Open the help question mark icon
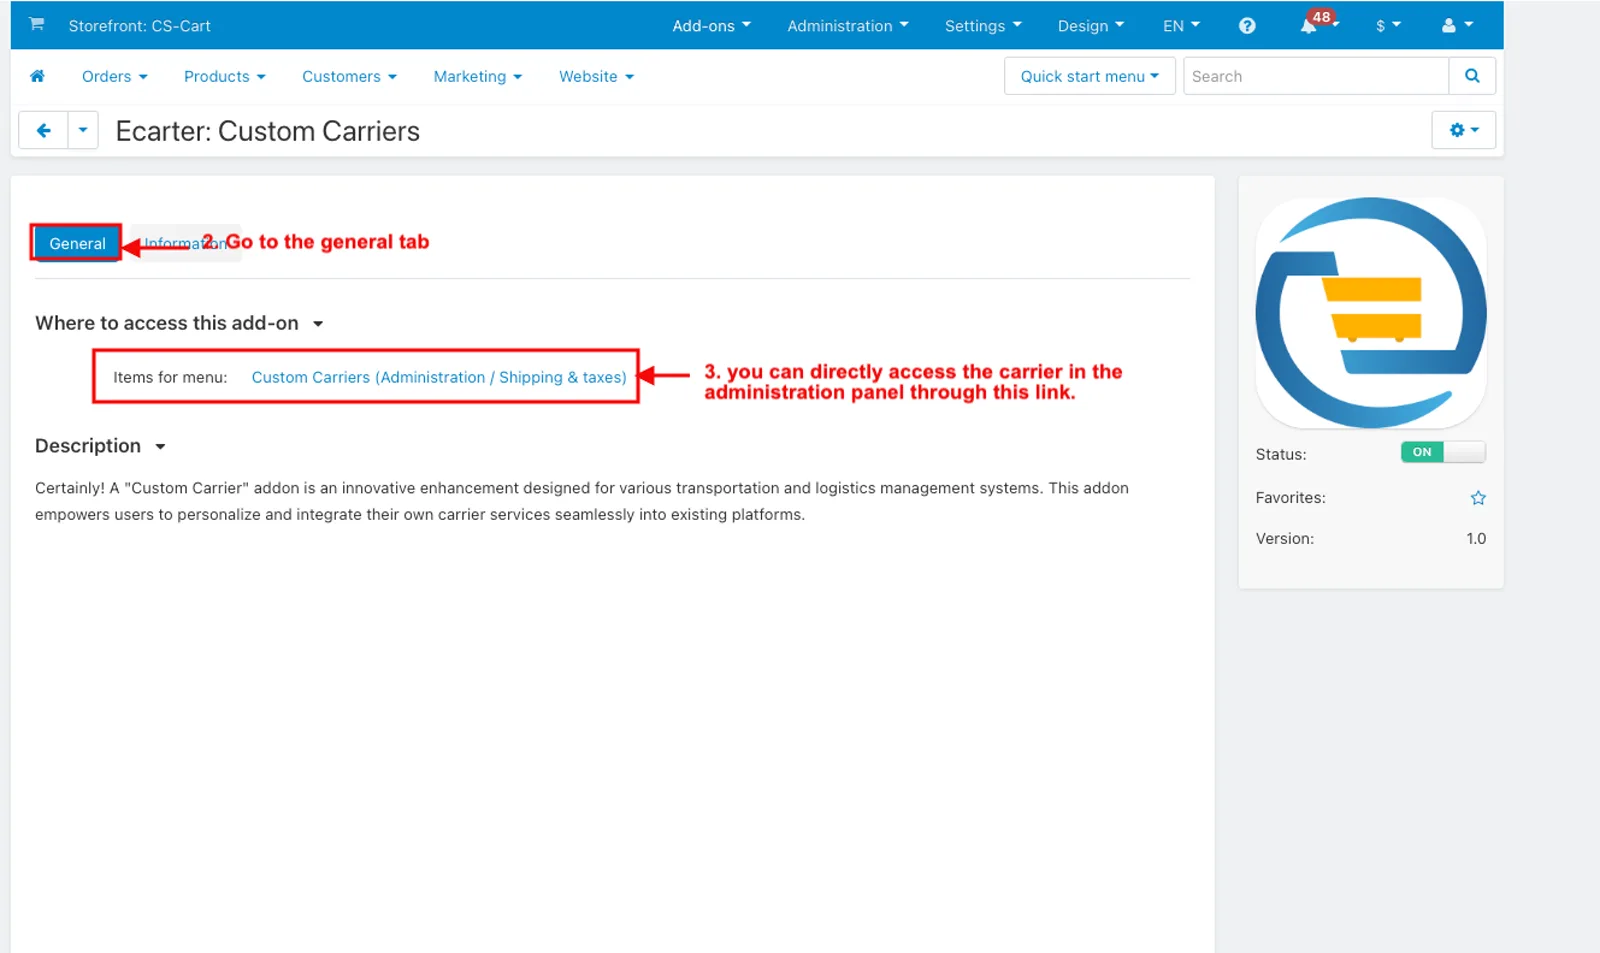This screenshot has height=953, width=1600. coord(1247,26)
